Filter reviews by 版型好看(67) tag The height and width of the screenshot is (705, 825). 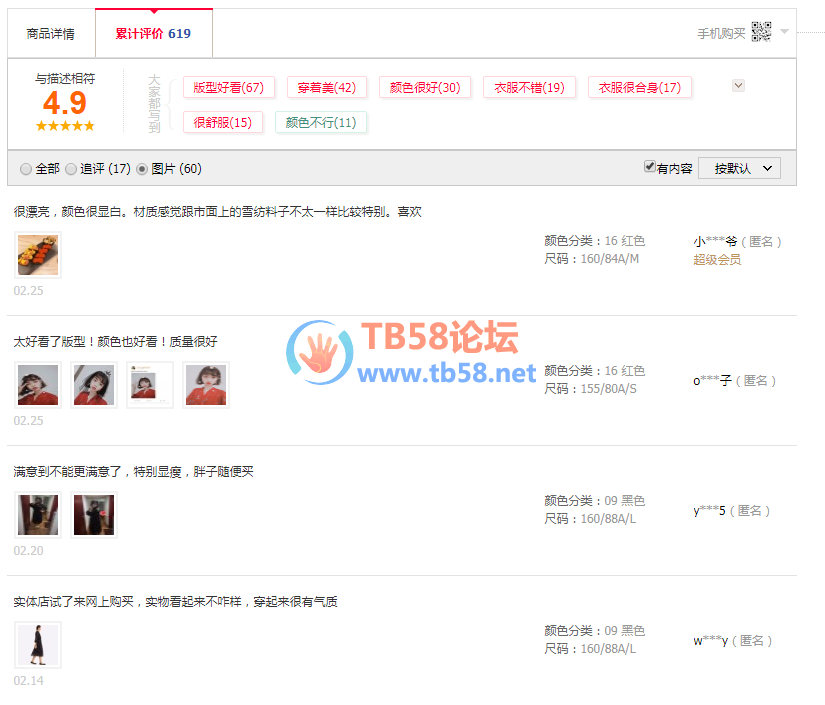(x=228, y=88)
